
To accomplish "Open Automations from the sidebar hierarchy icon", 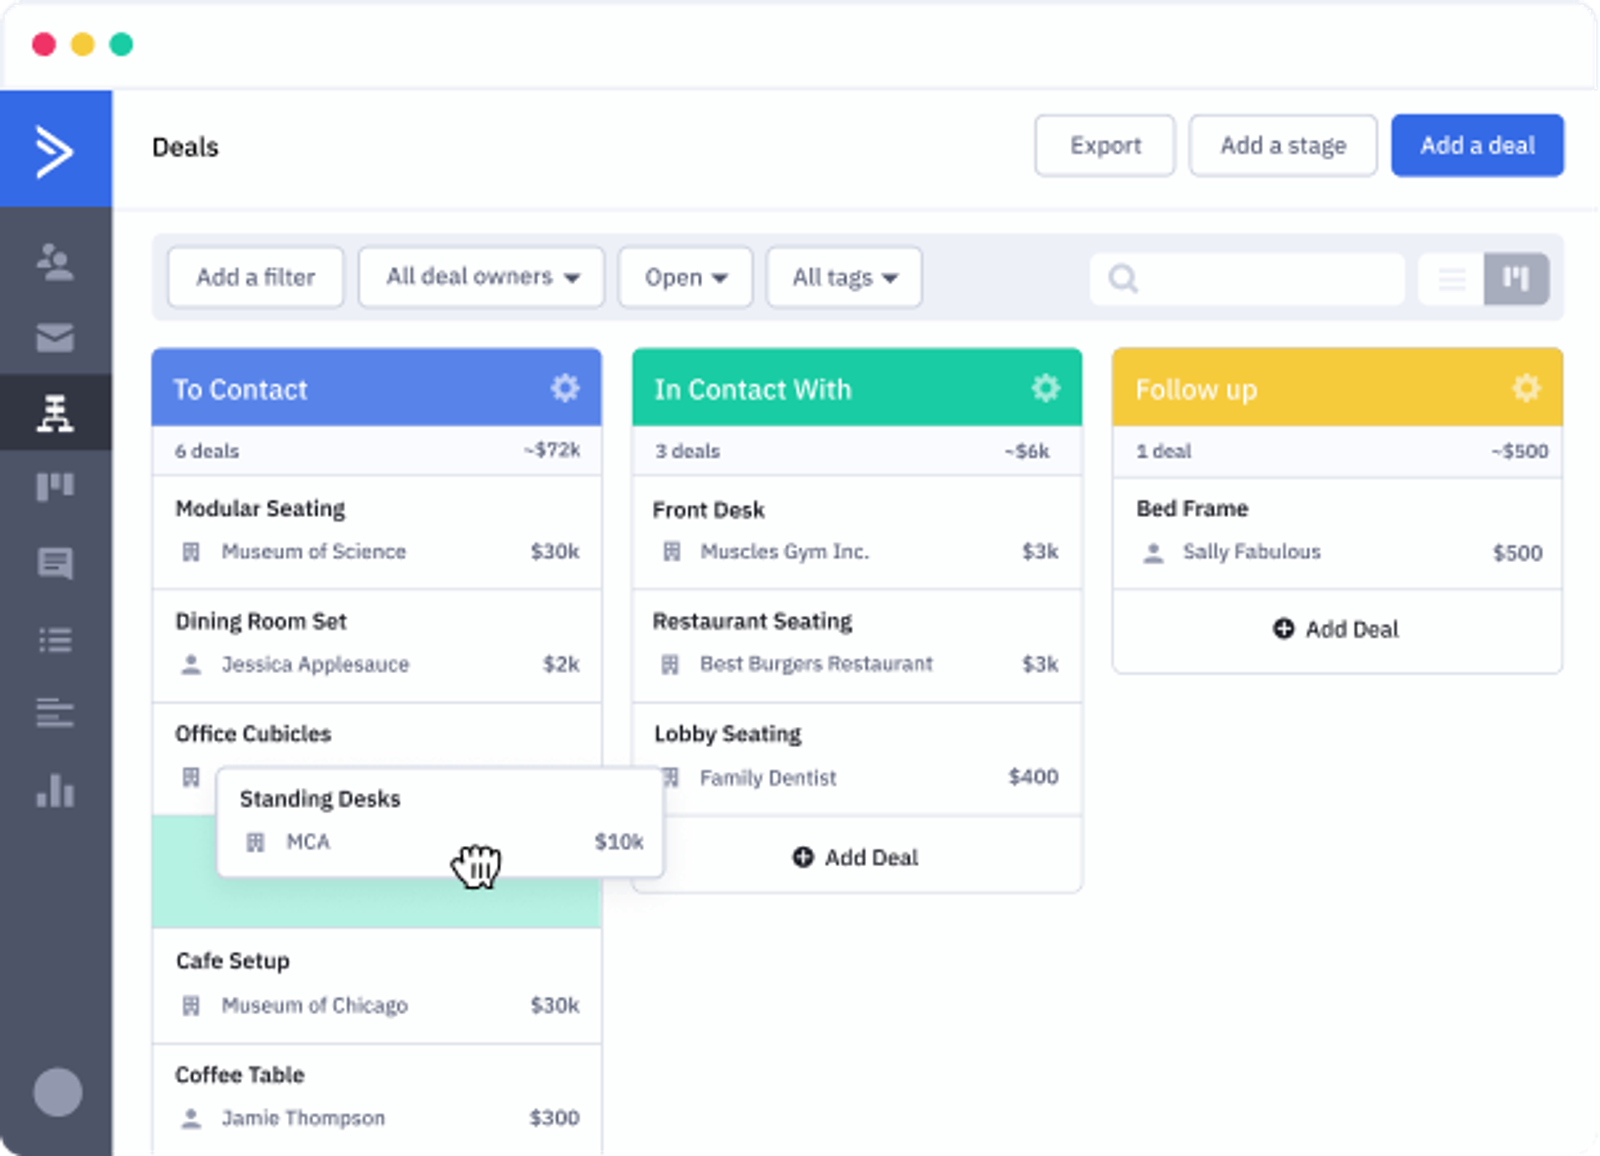I will (55, 412).
